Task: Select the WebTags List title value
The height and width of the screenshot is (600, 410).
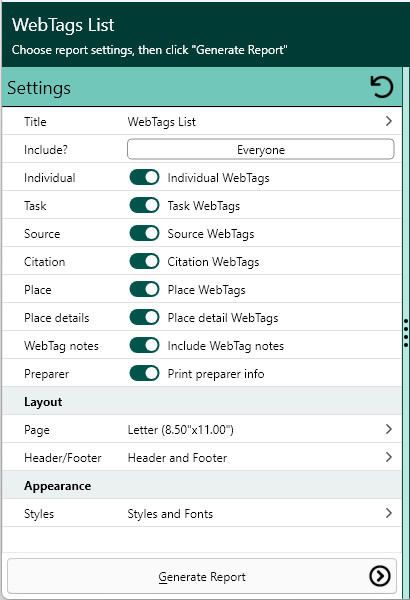Action: (162, 122)
